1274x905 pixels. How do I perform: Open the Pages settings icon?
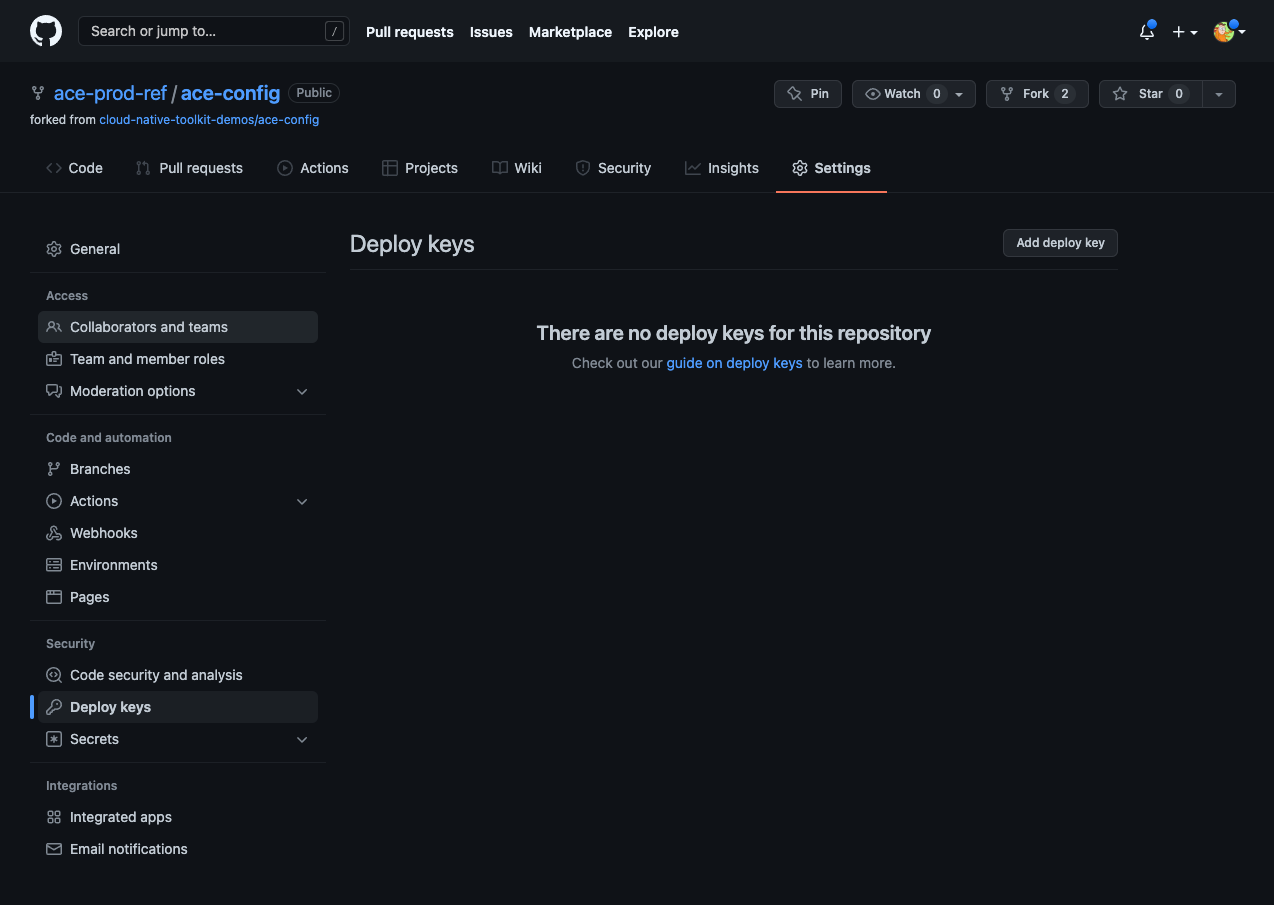[x=54, y=597]
